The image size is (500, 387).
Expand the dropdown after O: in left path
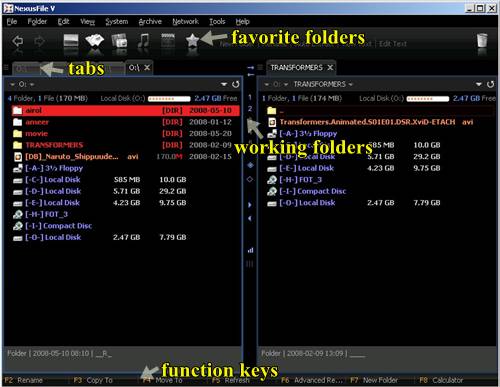pyautogui.click(x=32, y=85)
